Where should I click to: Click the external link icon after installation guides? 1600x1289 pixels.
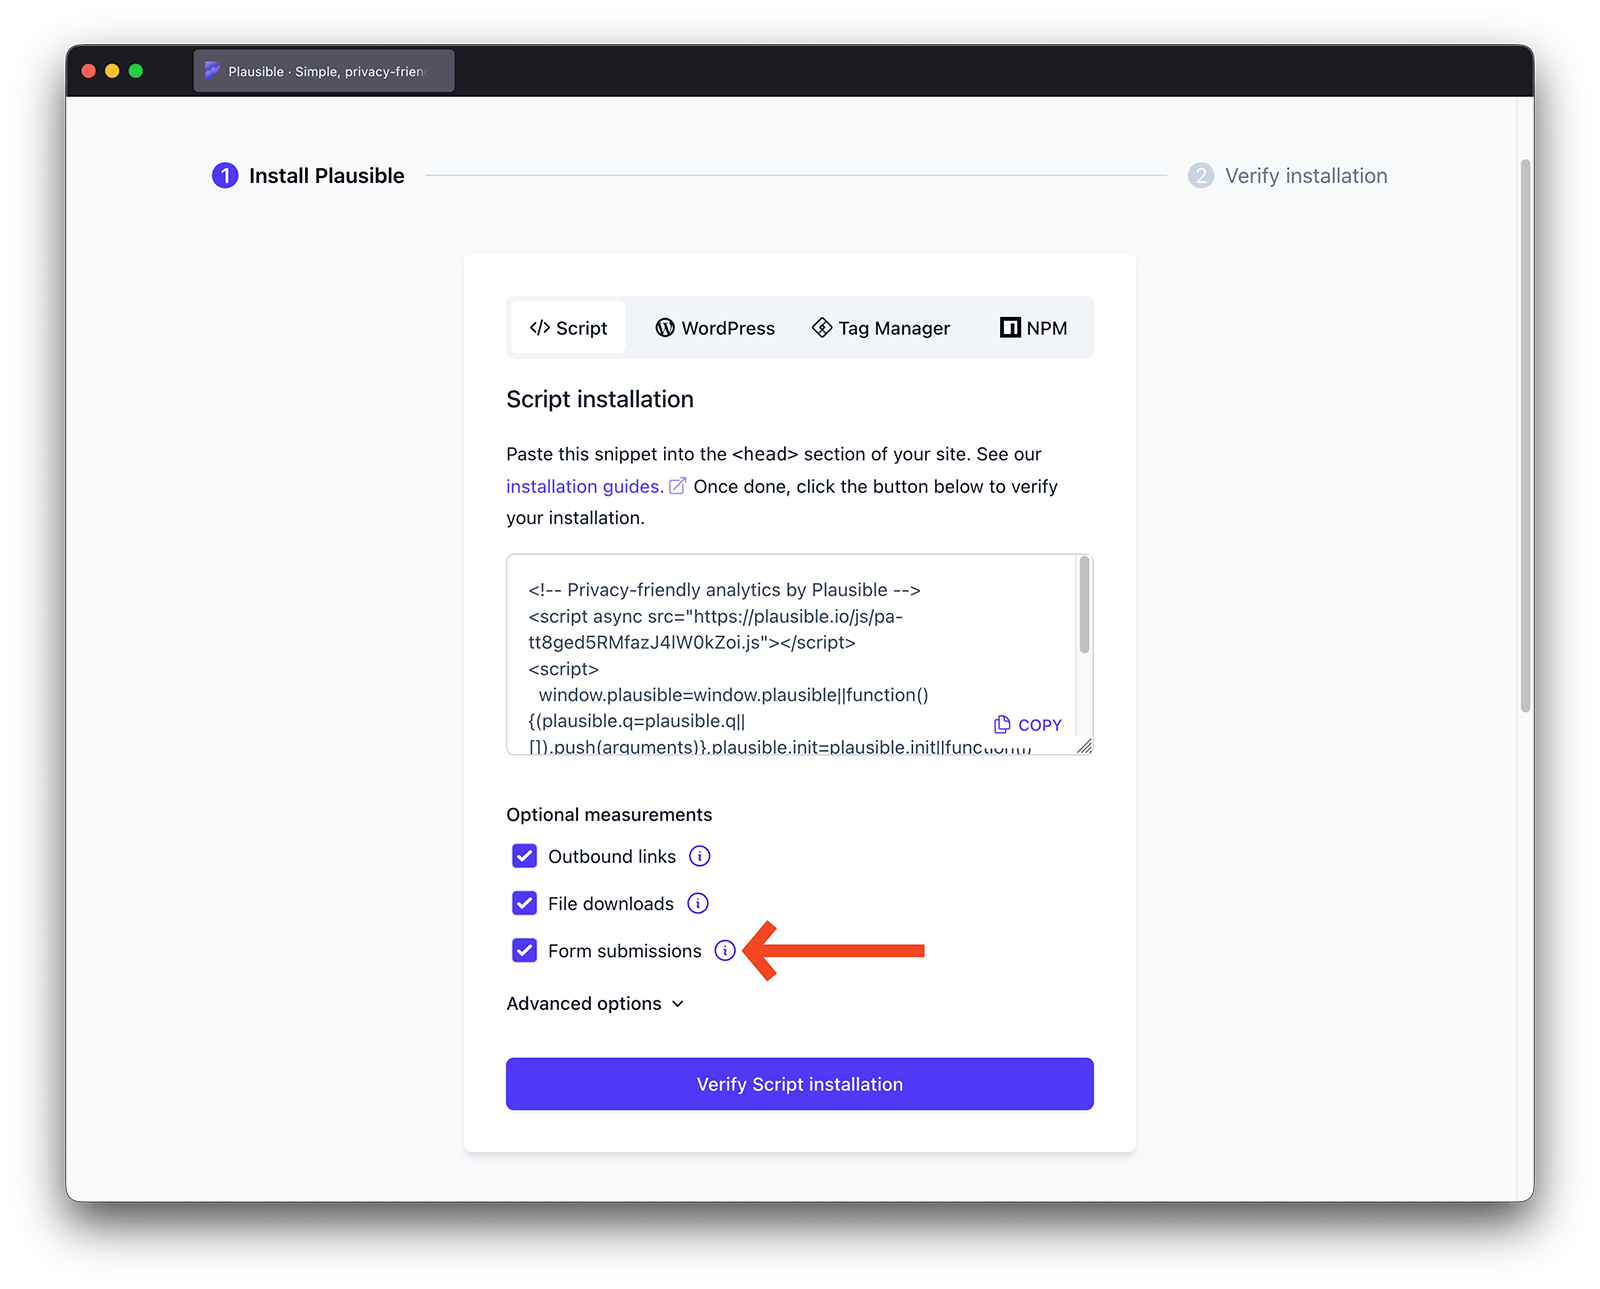click(678, 485)
